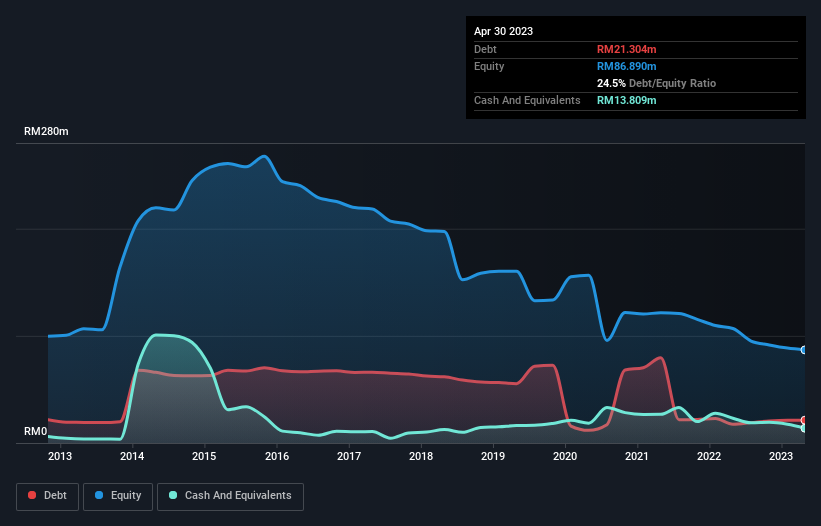Image resolution: width=821 pixels, height=526 pixels.
Task: Click the 2023 x-axis label
Action: pyautogui.click(x=781, y=456)
